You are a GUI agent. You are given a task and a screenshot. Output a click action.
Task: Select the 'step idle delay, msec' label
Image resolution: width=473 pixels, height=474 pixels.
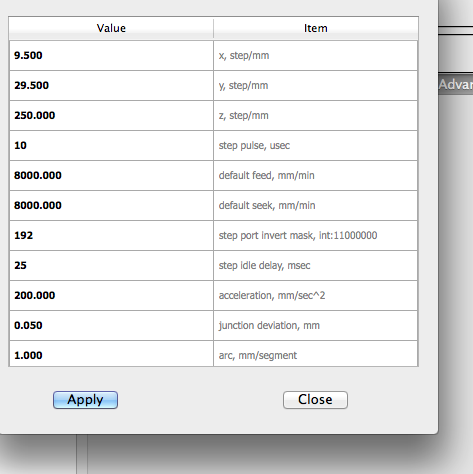click(x=264, y=266)
